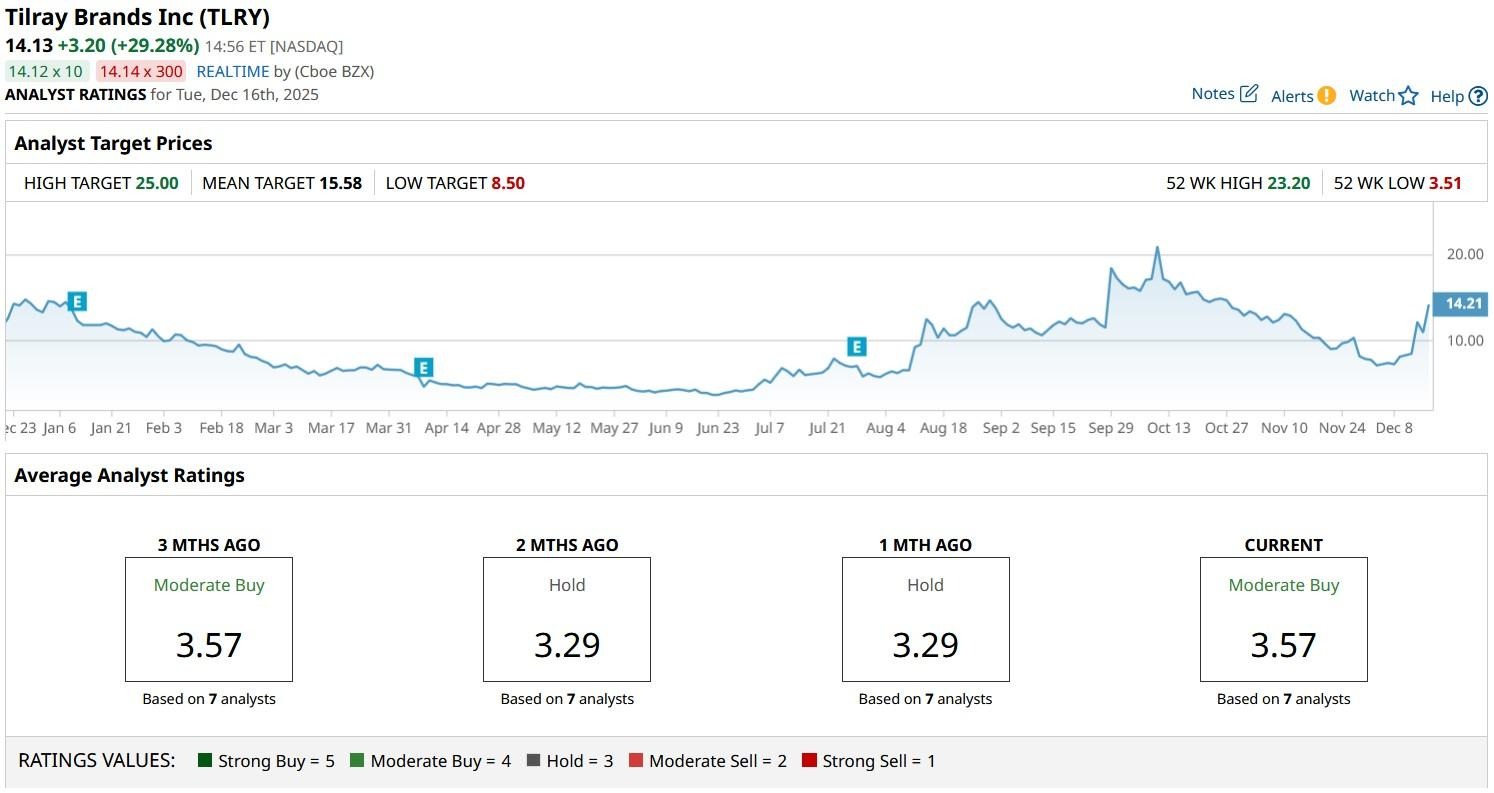Click the 14.21 current price tag on chart
Image resolution: width=1494 pixels, height=793 pixels.
1460,304
